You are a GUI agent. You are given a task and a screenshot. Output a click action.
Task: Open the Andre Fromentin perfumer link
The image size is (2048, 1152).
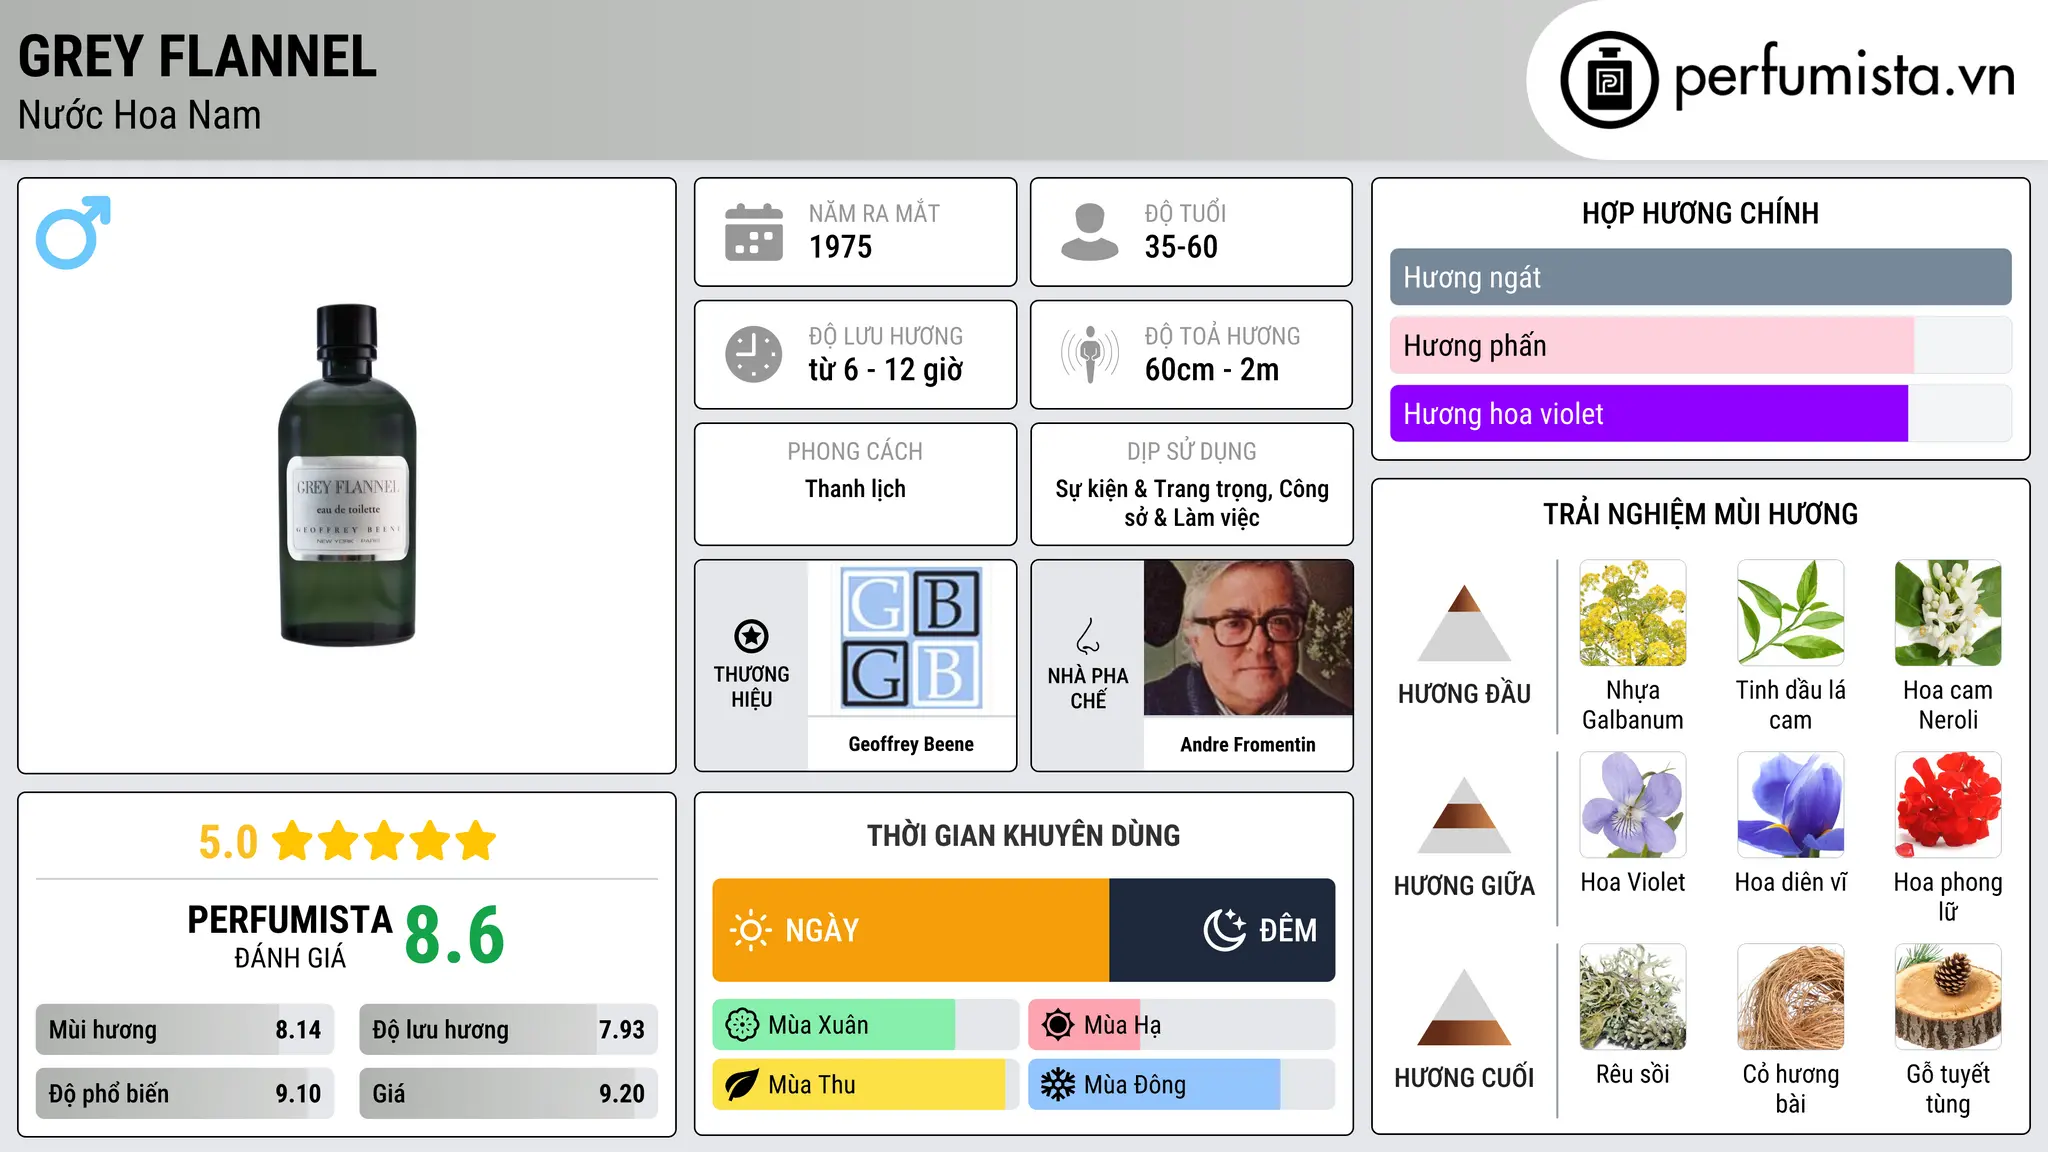pyautogui.click(x=1248, y=744)
